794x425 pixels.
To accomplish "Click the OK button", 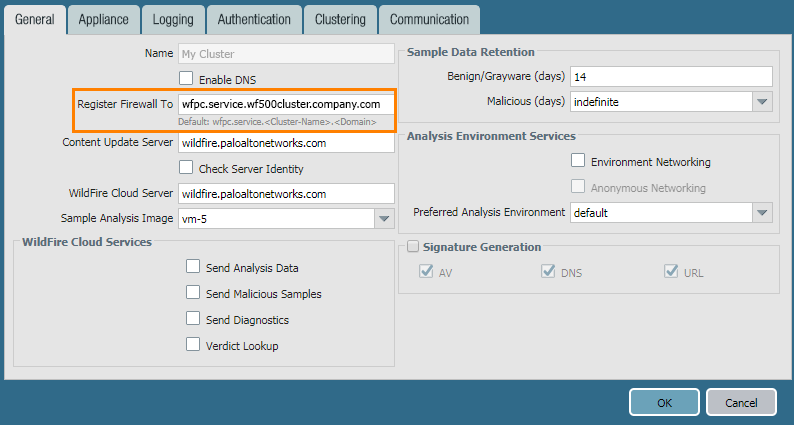I will (664, 402).
